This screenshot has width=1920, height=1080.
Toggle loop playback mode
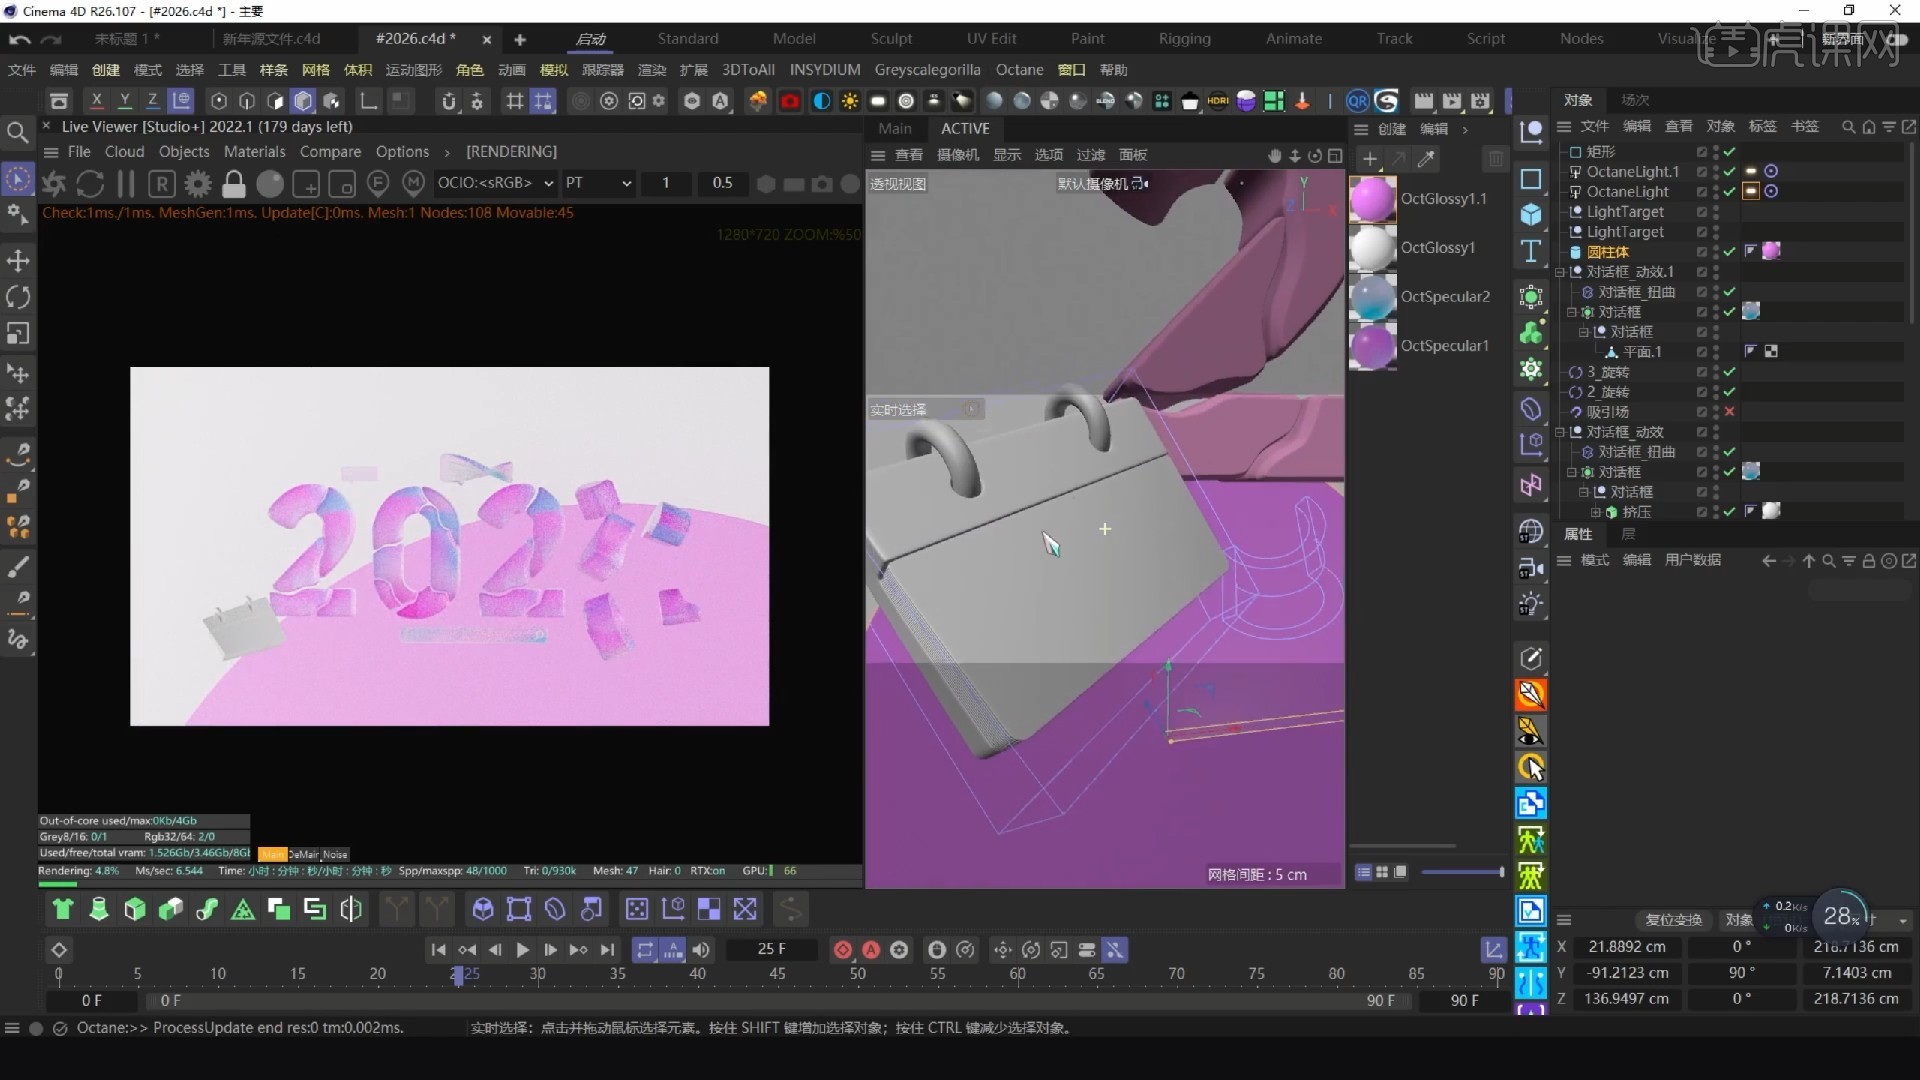[645, 950]
